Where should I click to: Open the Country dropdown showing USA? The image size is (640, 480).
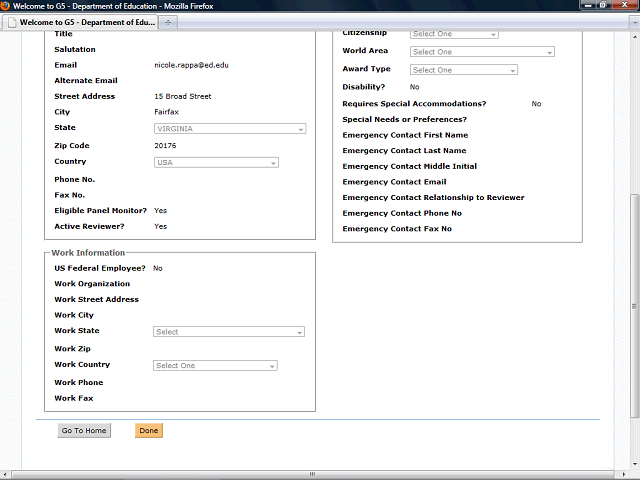pos(216,162)
